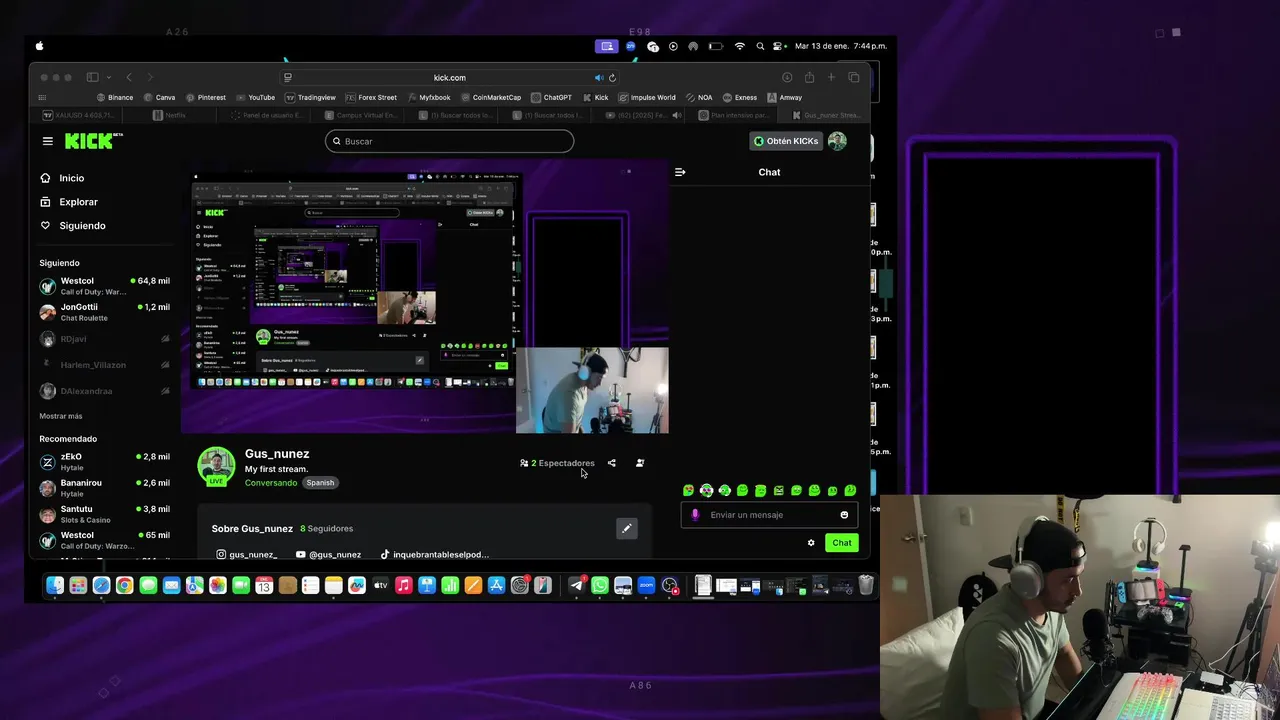
Task: Pick the first green emote above message box
Action: click(688, 490)
